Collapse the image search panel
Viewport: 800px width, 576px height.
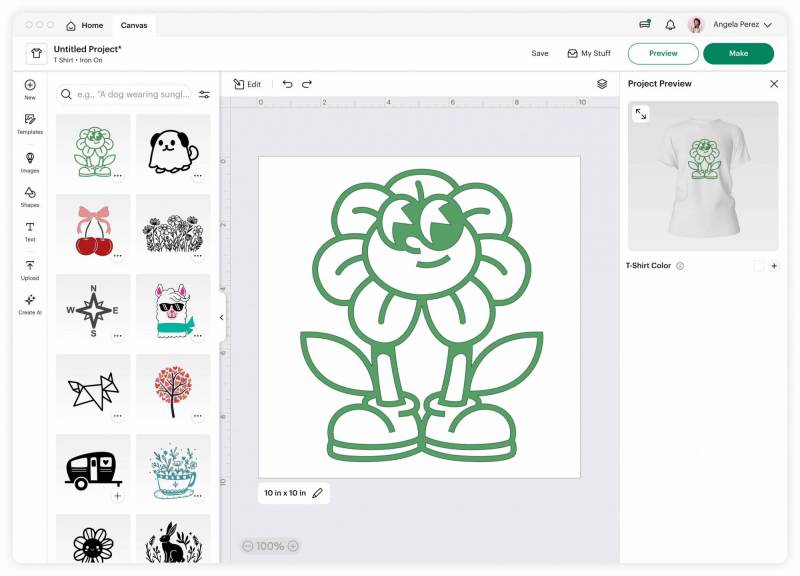221,317
